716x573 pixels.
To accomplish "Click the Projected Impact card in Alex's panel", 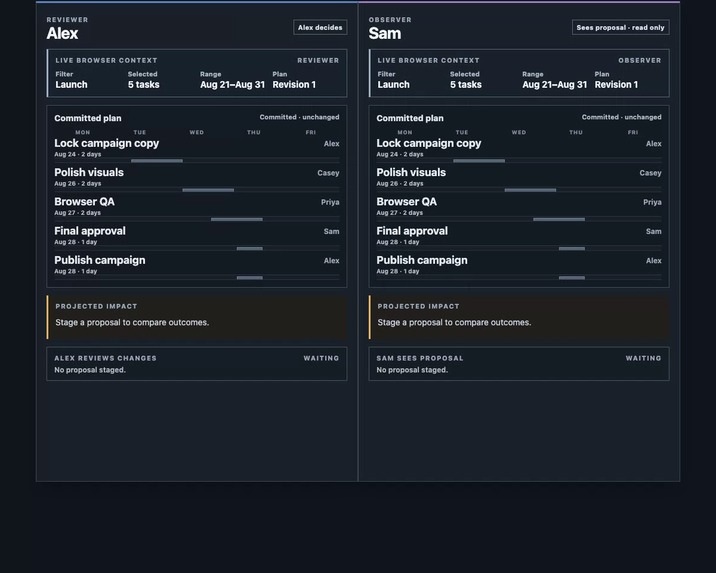I will click(x=197, y=317).
